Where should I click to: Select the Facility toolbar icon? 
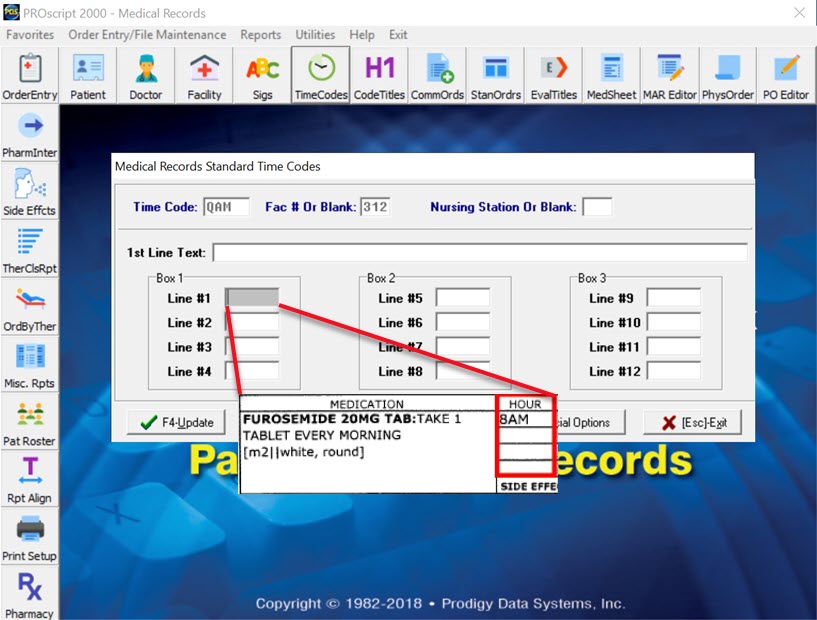[204, 76]
